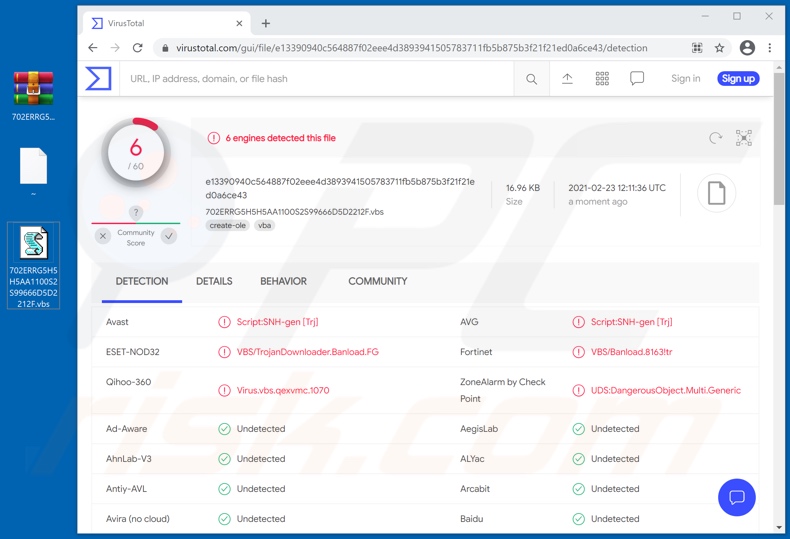Click the .vbs file name text
The width and height of the screenshot is (790, 539).
(294, 212)
